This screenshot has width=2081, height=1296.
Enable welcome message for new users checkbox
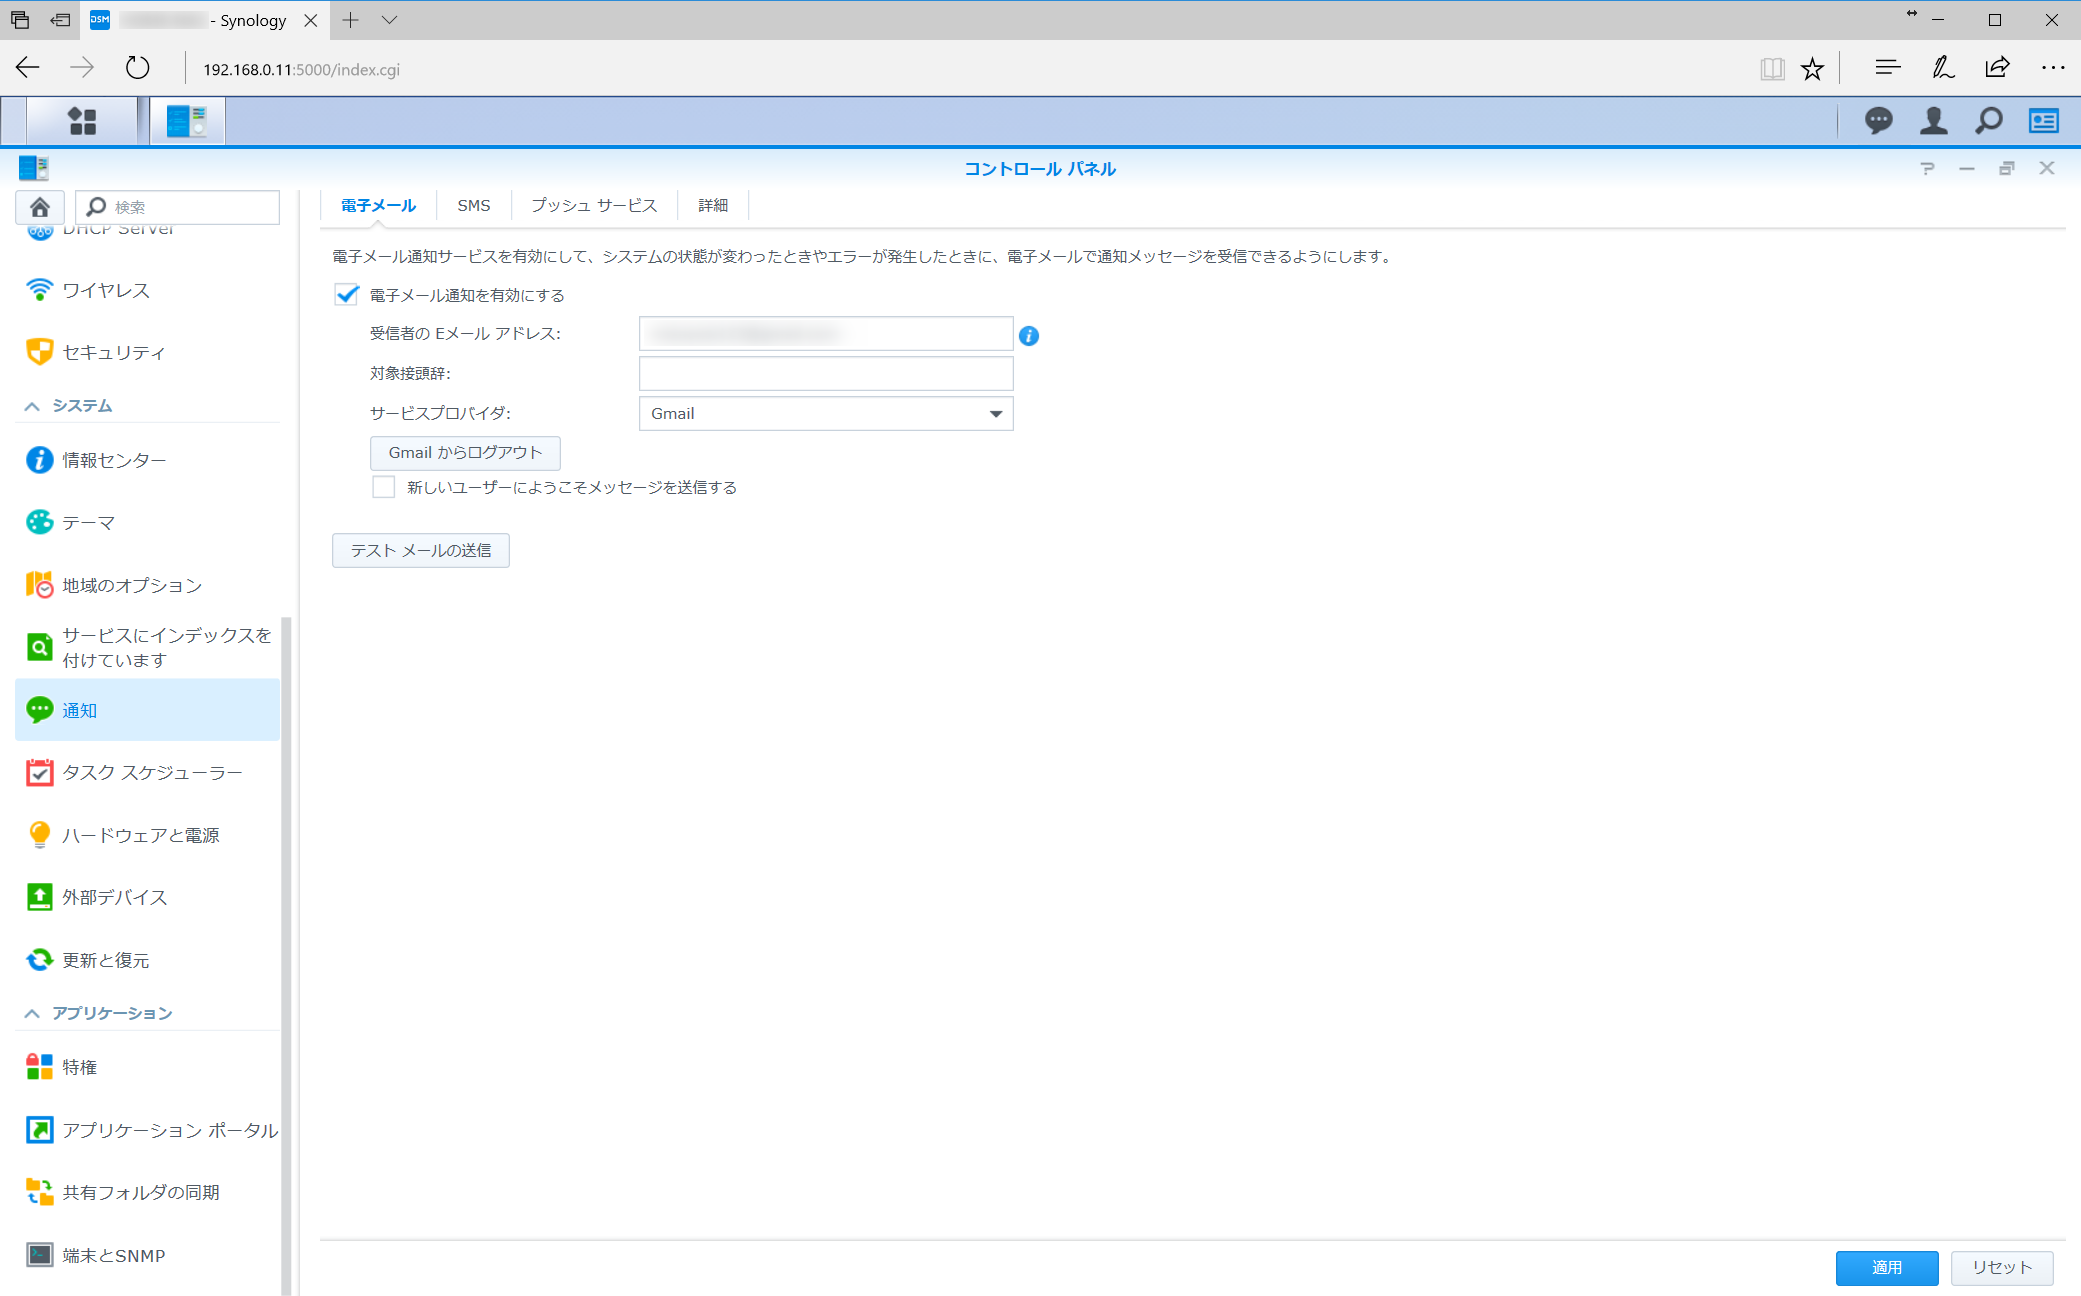coord(384,487)
